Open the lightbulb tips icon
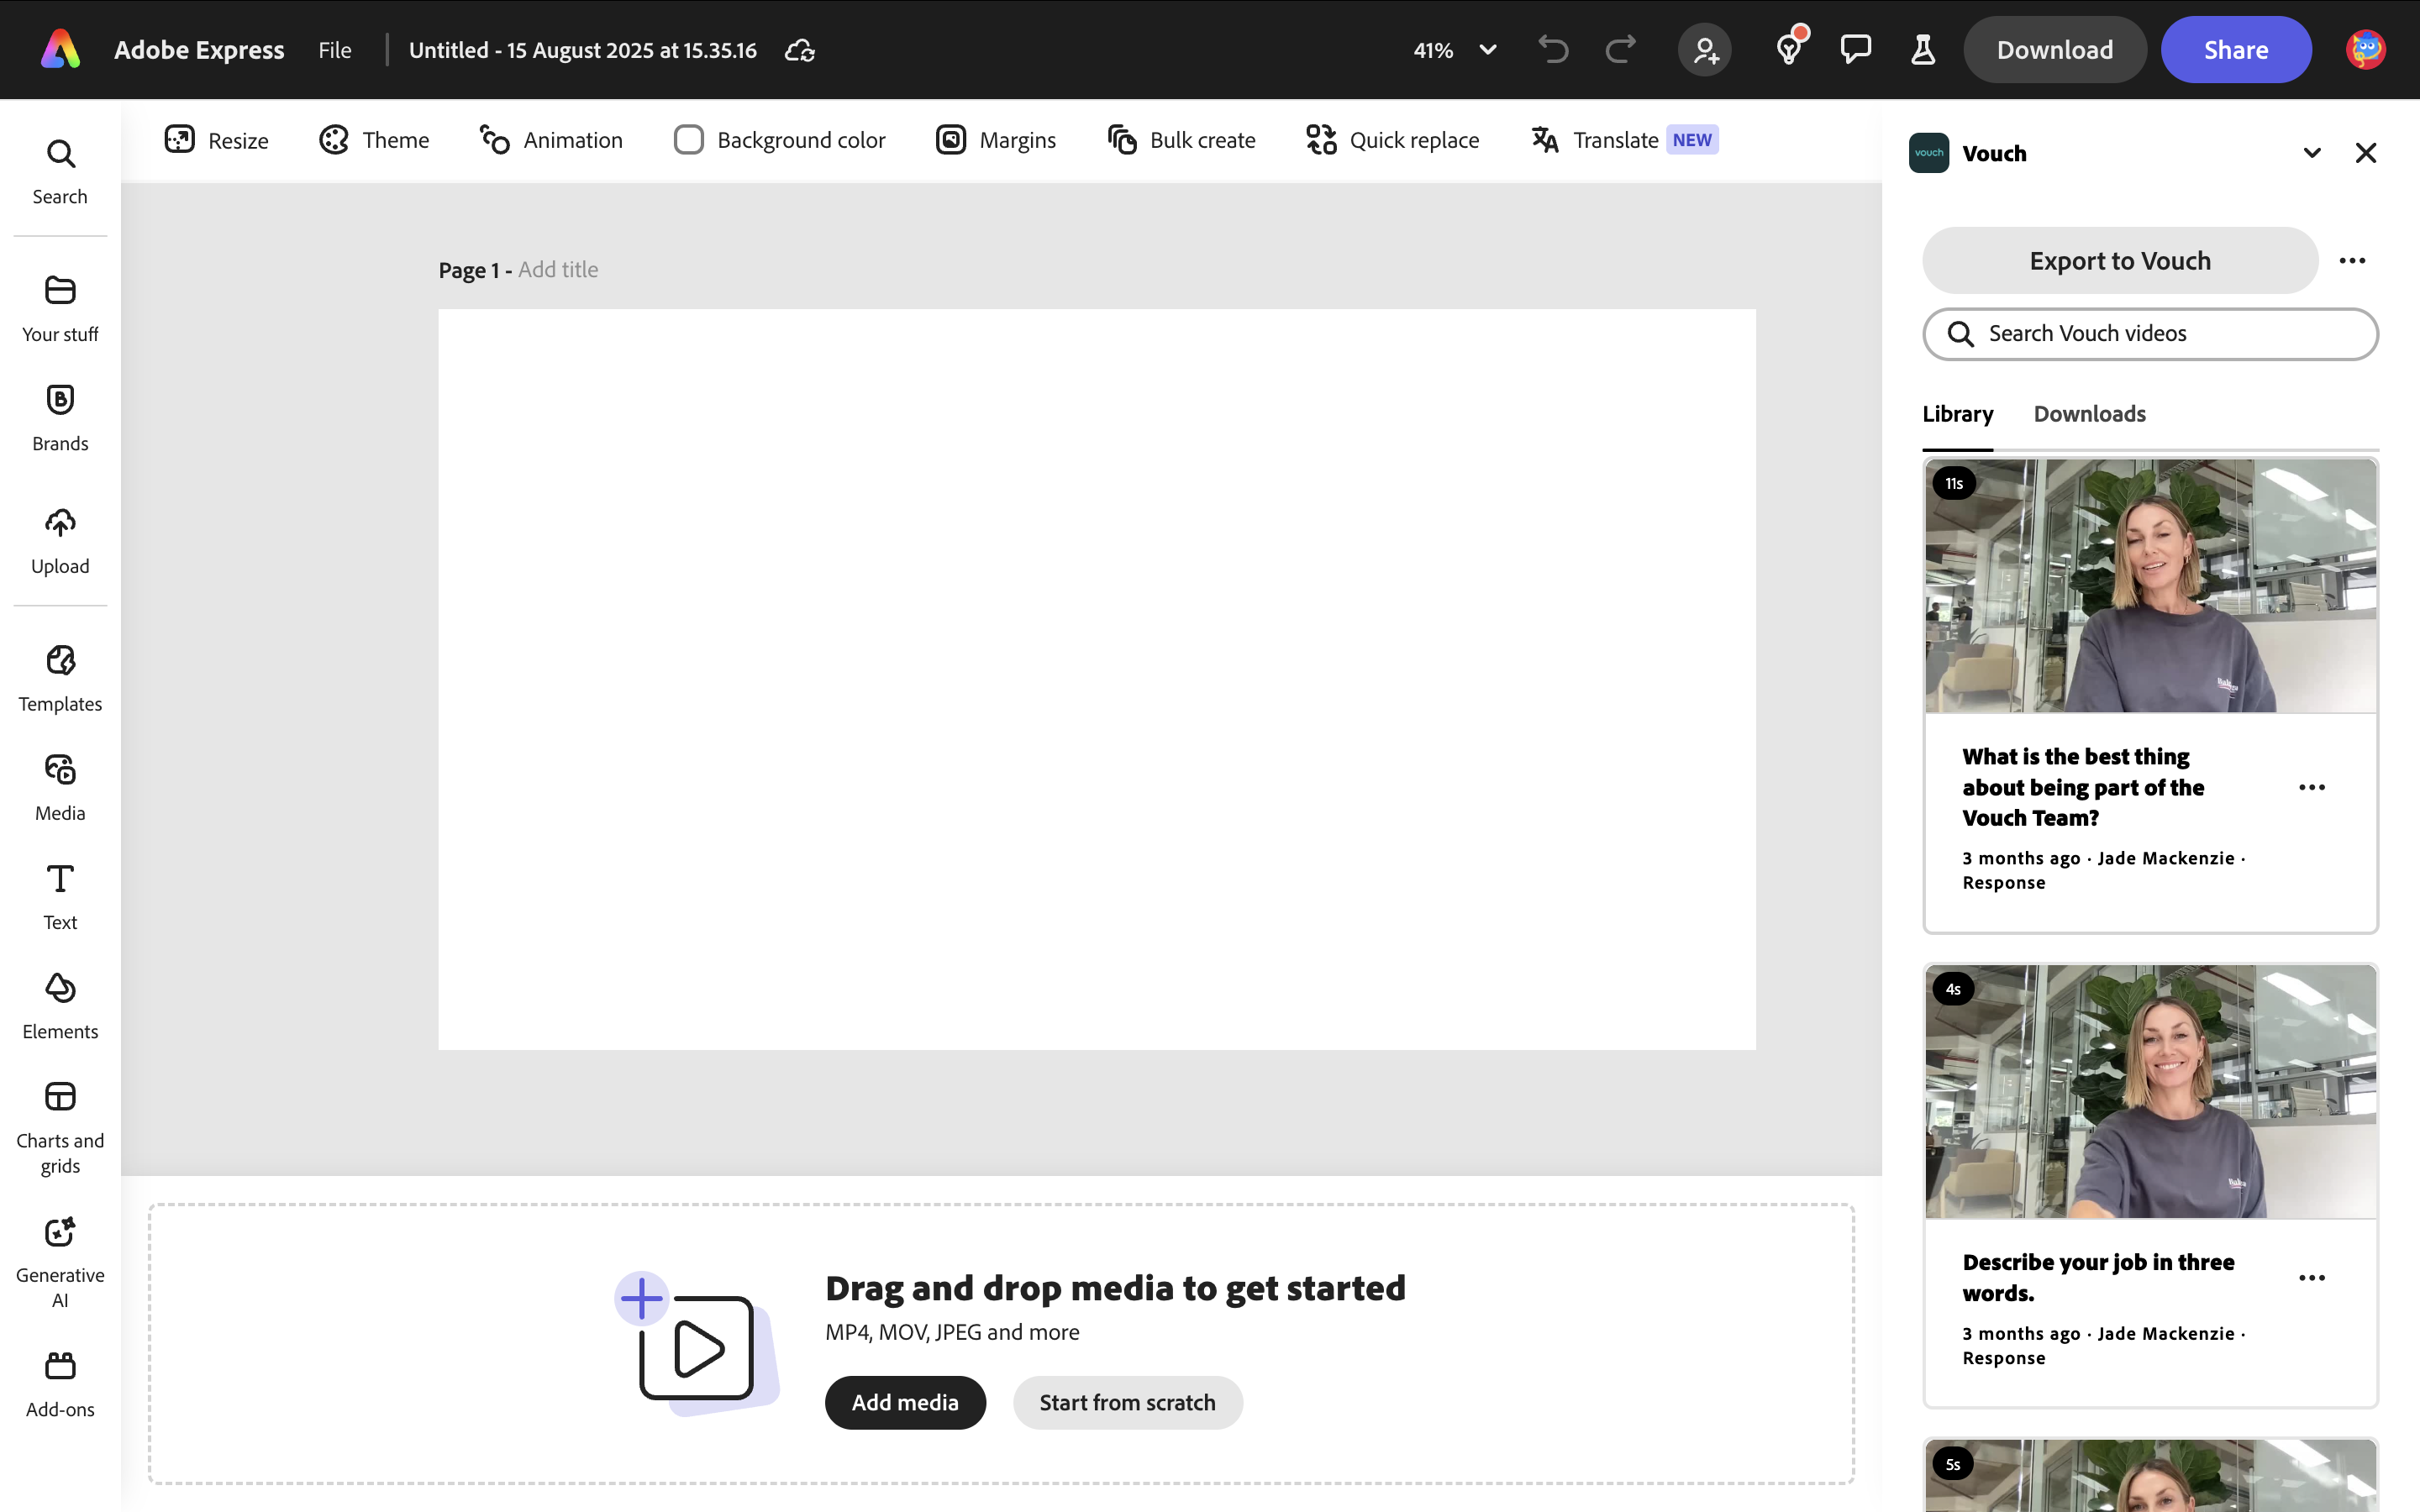 1790,48
